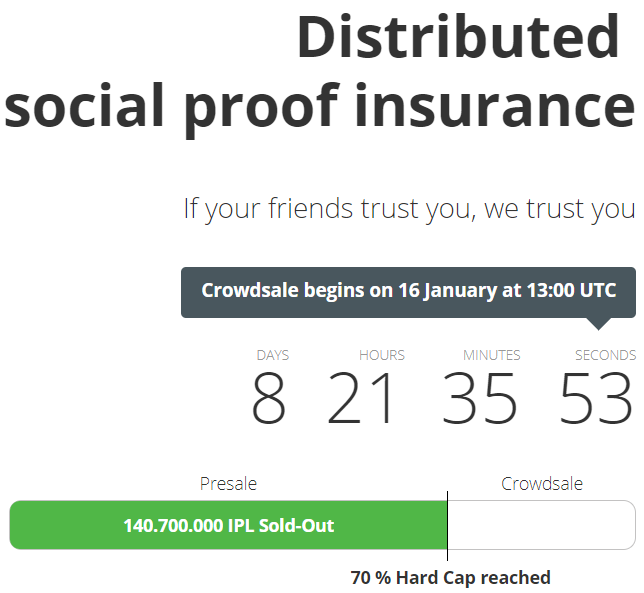The height and width of the screenshot is (593, 644).
Task: Click the '70 % Hard Cap reached' text
Action: tap(451, 578)
